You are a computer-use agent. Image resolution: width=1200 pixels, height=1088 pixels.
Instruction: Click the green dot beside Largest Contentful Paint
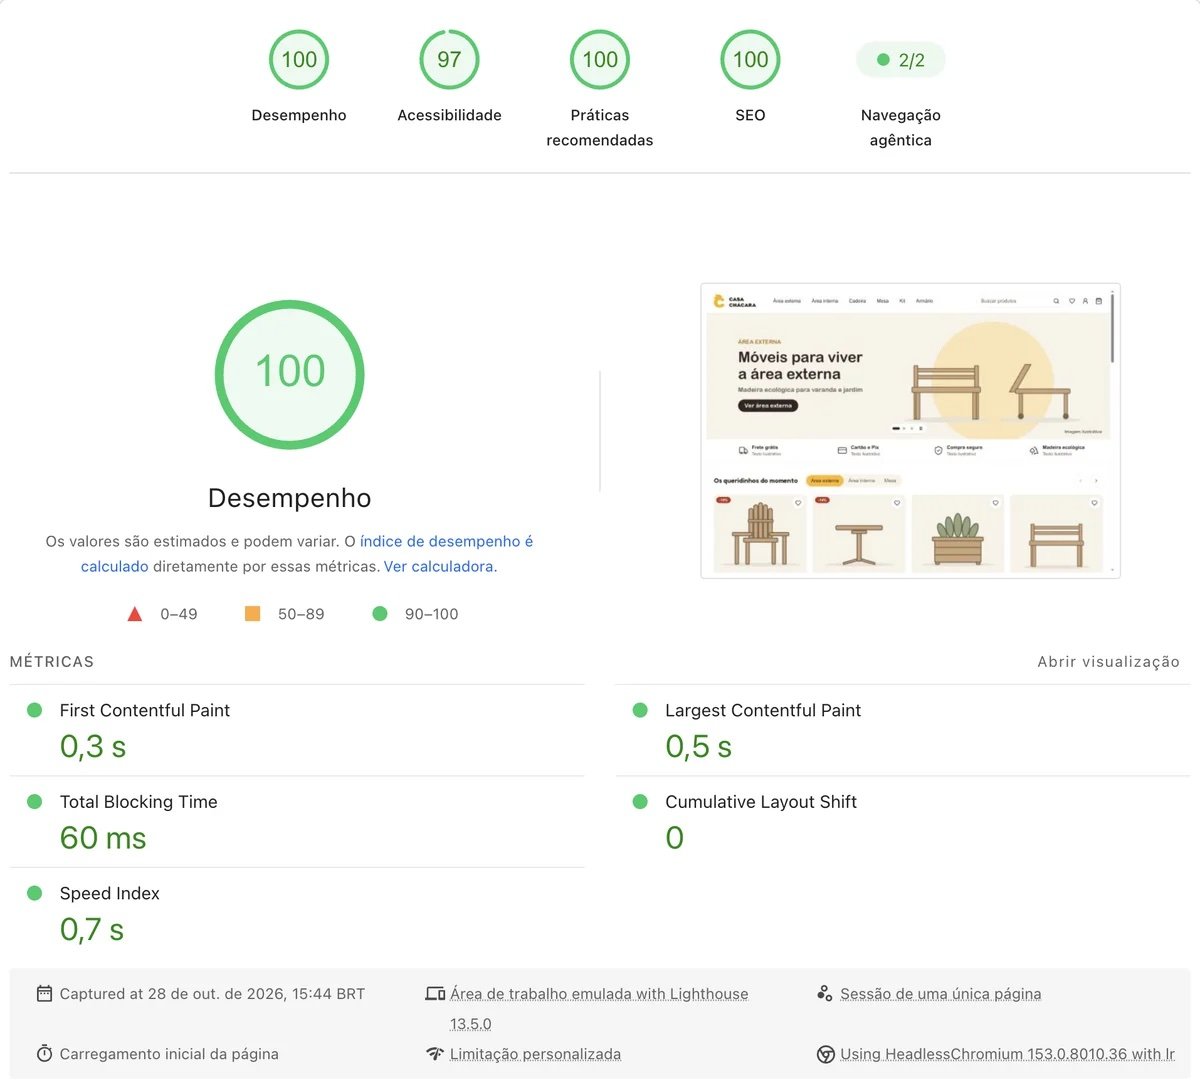[641, 710]
